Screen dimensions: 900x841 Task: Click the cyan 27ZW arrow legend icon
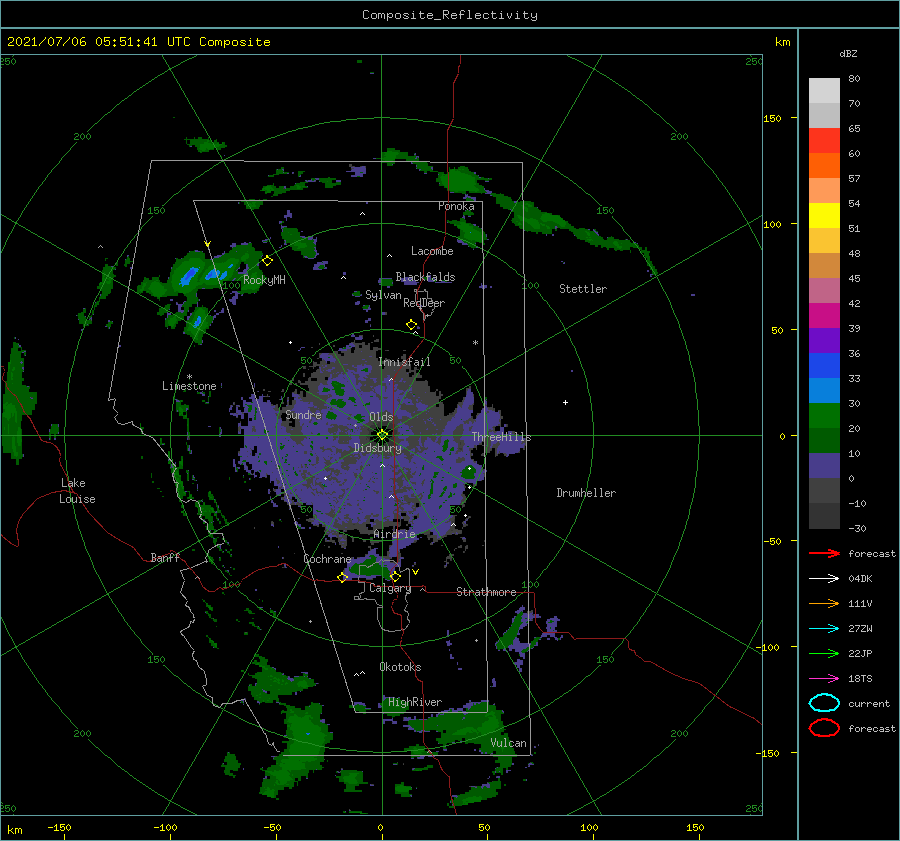coord(824,628)
